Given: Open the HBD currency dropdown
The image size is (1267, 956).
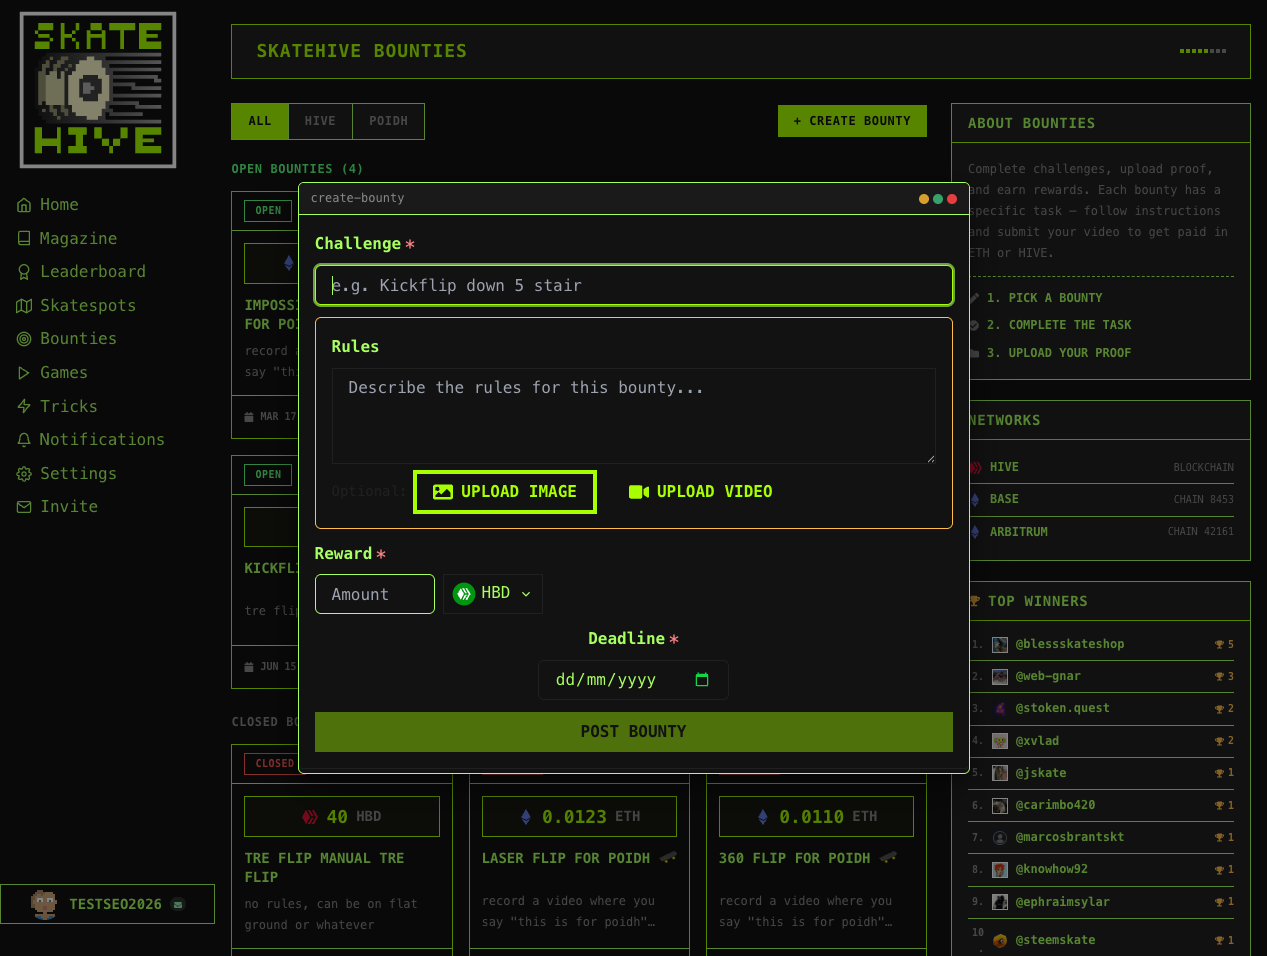Looking at the screenshot, I should (x=493, y=594).
